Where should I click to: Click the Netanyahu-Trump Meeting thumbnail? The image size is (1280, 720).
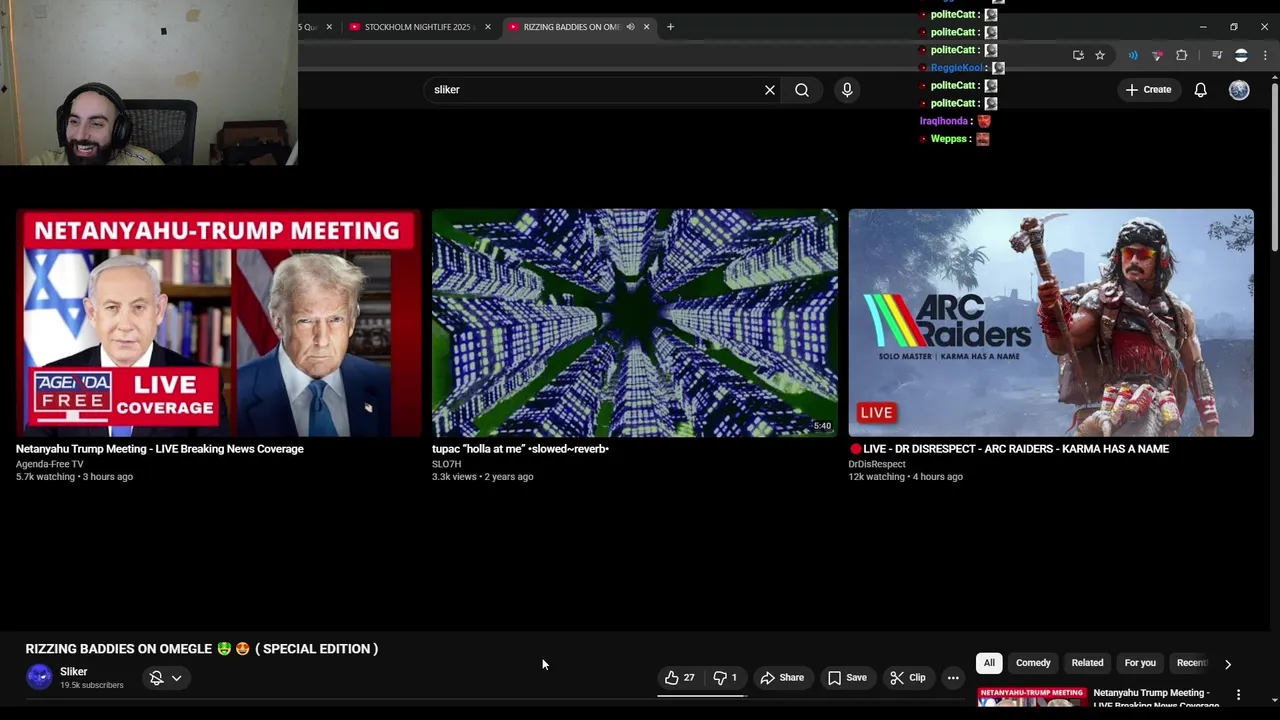click(x=219, y=323)
